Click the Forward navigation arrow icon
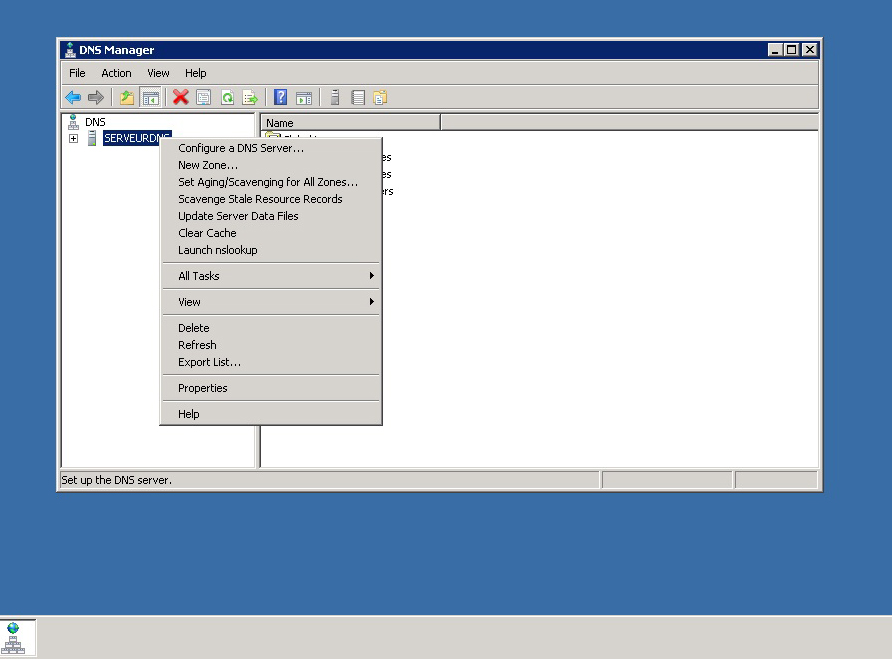 tap(95, 97)
